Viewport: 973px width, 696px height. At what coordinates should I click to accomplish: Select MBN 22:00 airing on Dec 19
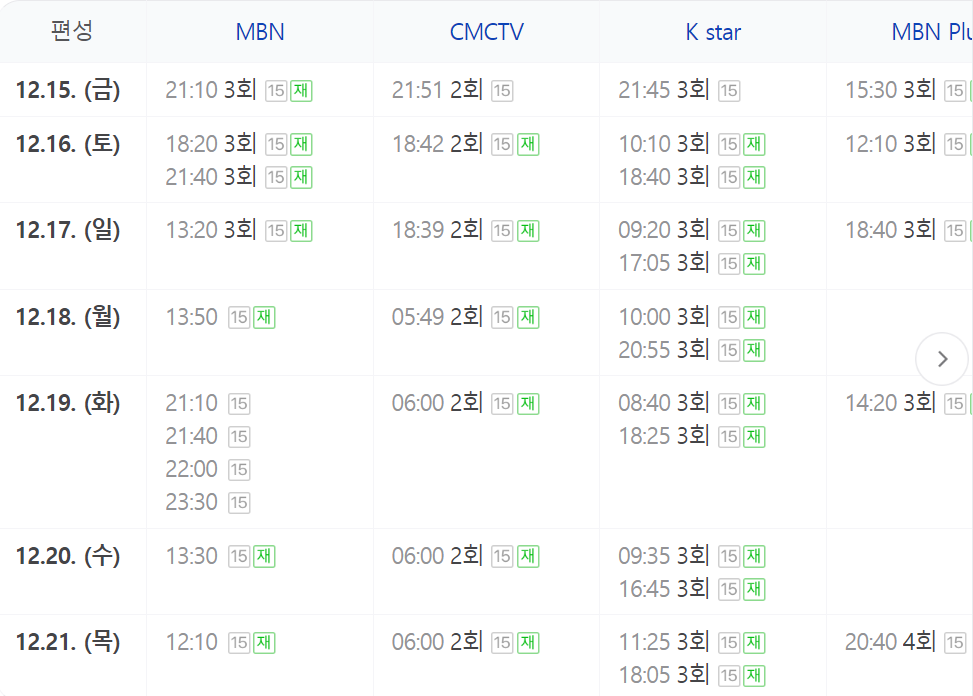(x=191, y=469)
